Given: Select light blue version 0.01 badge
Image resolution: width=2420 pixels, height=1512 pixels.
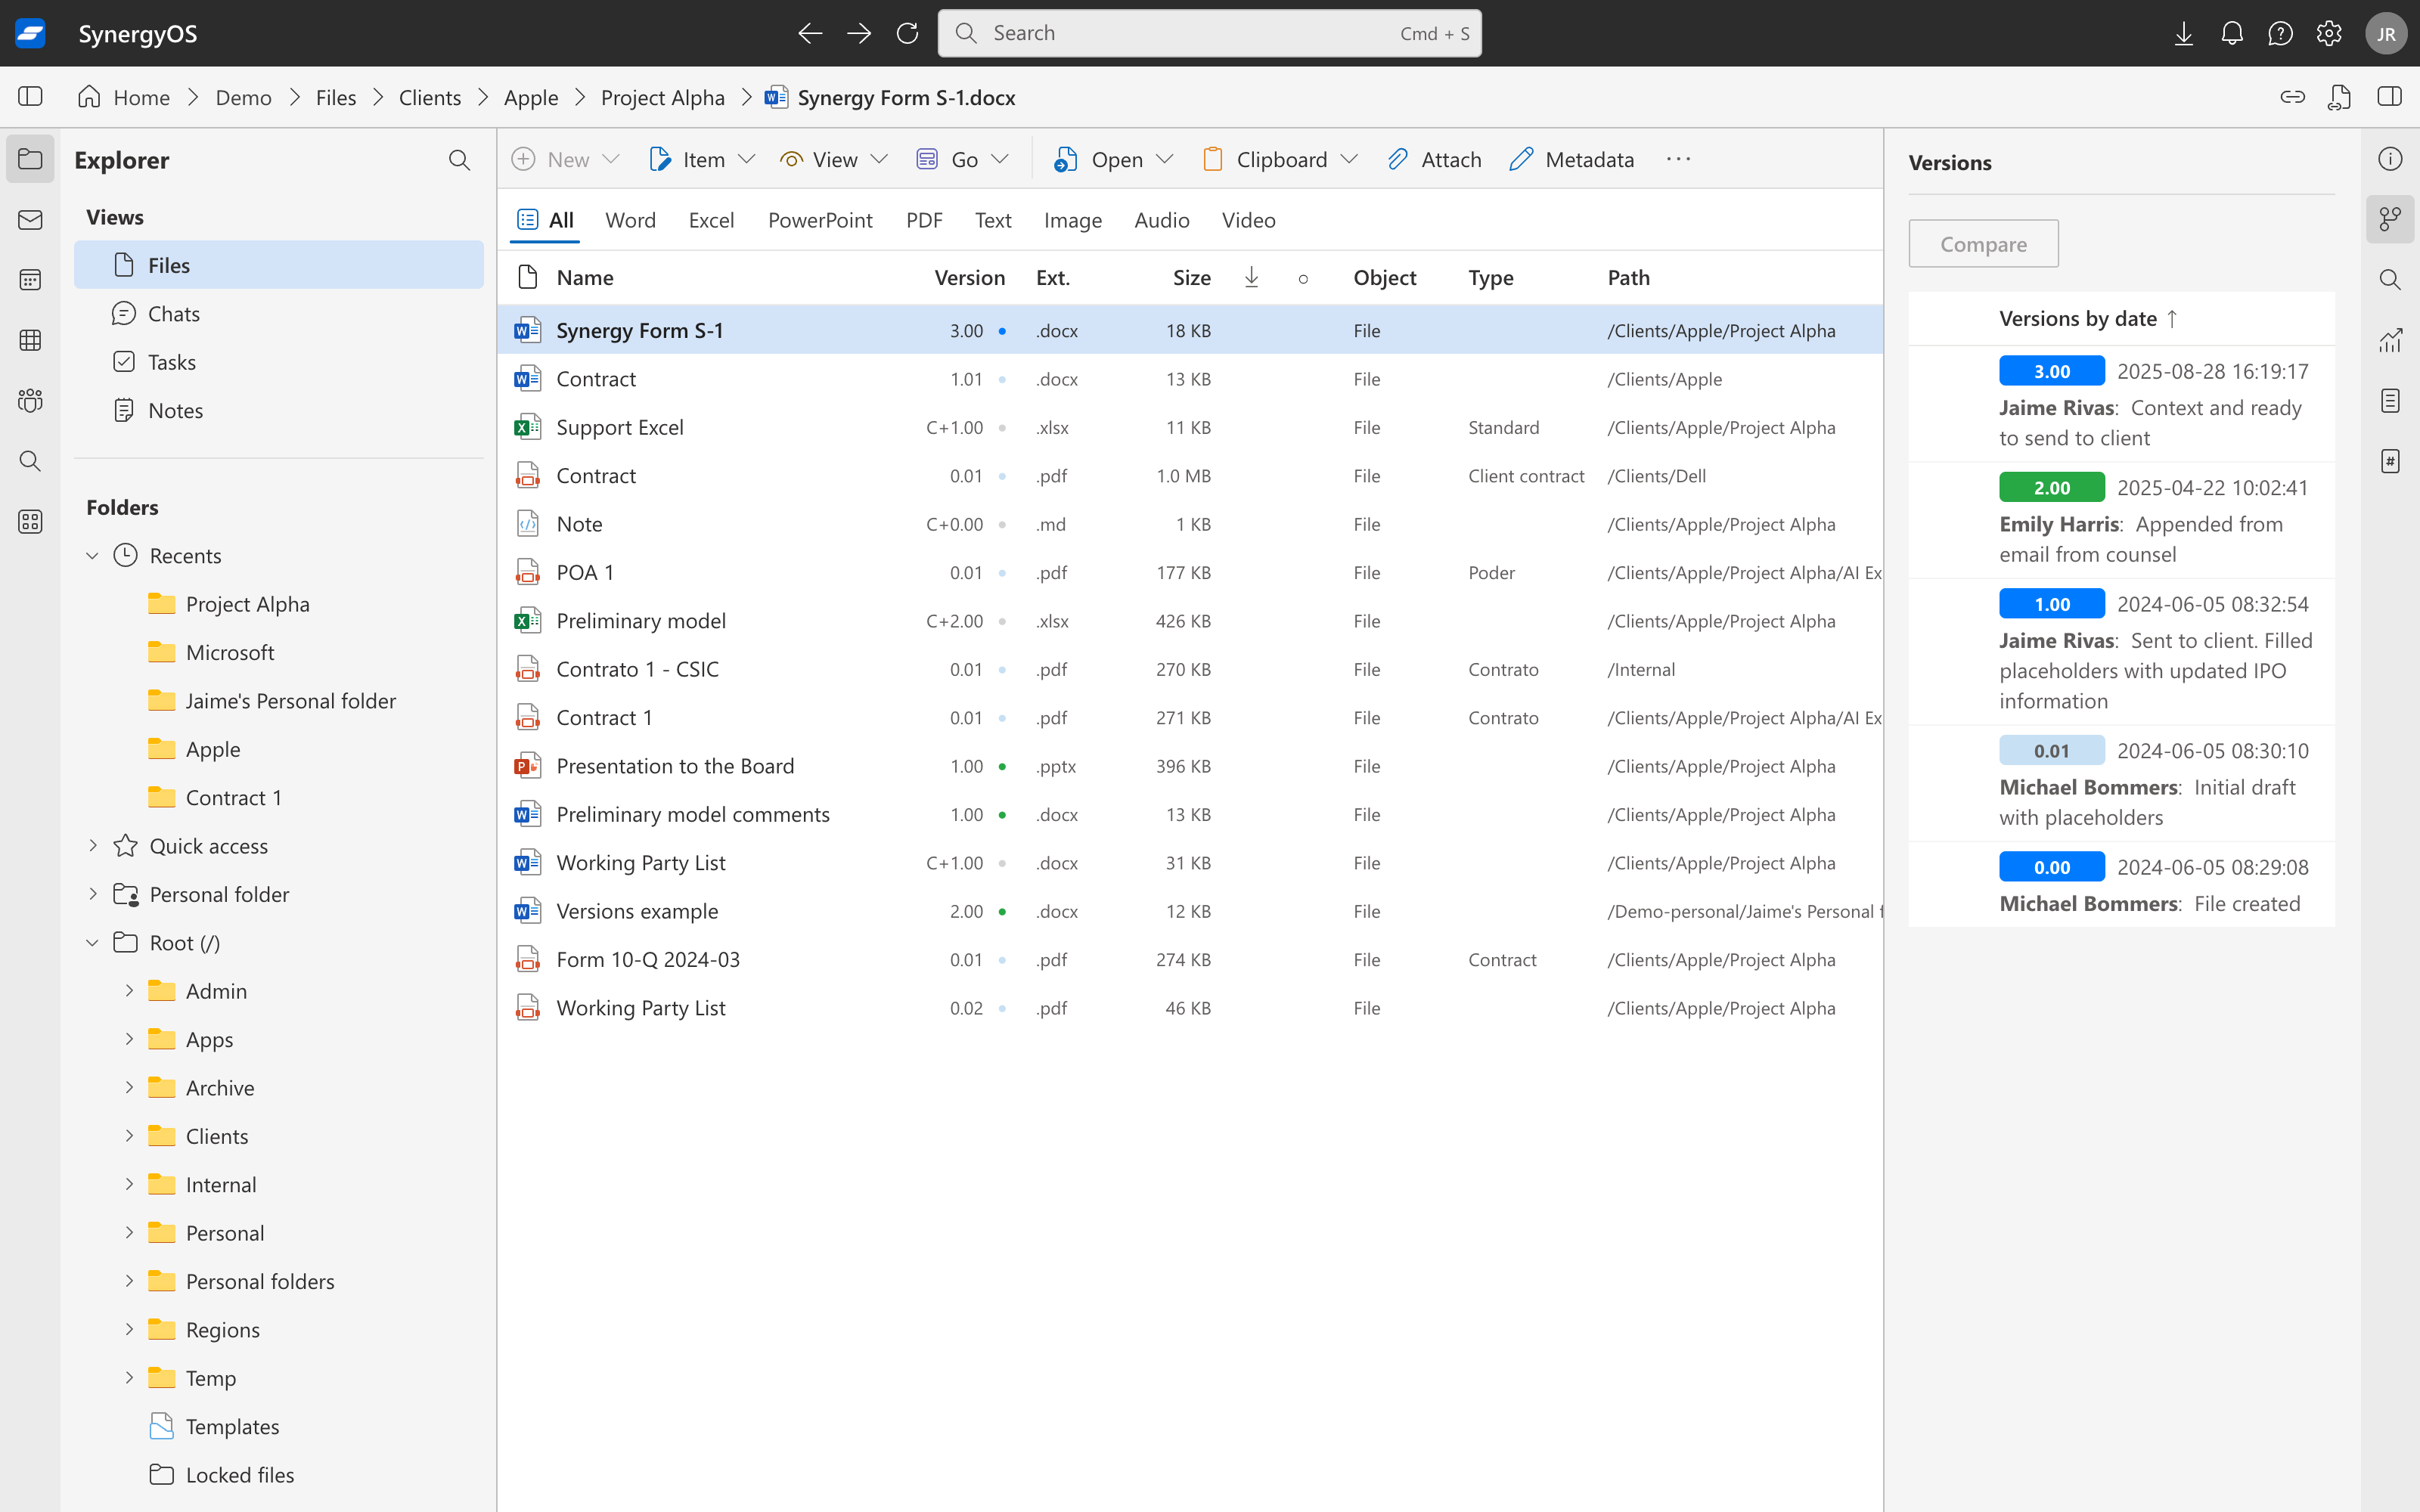Looking at the screenshot, I should (x=2051, y=751).
